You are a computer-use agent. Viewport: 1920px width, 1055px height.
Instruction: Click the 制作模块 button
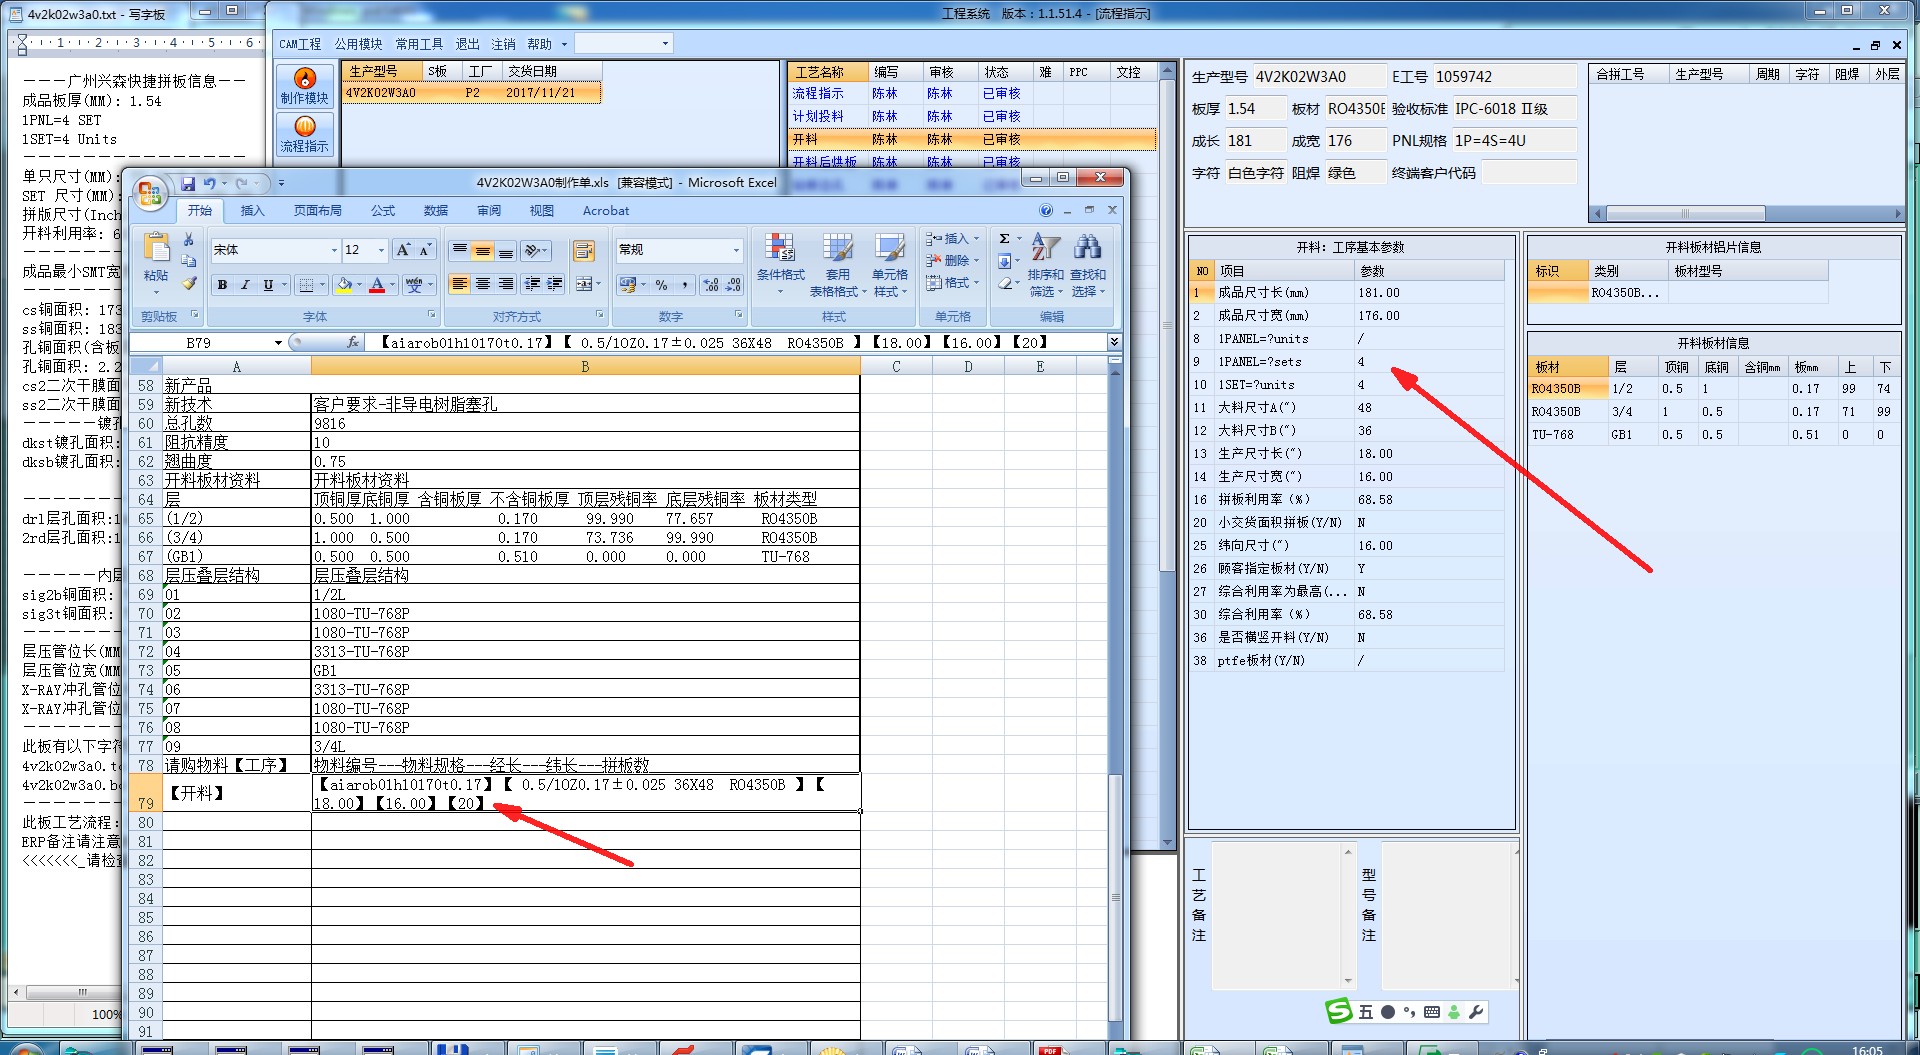(x=304, y=85)
